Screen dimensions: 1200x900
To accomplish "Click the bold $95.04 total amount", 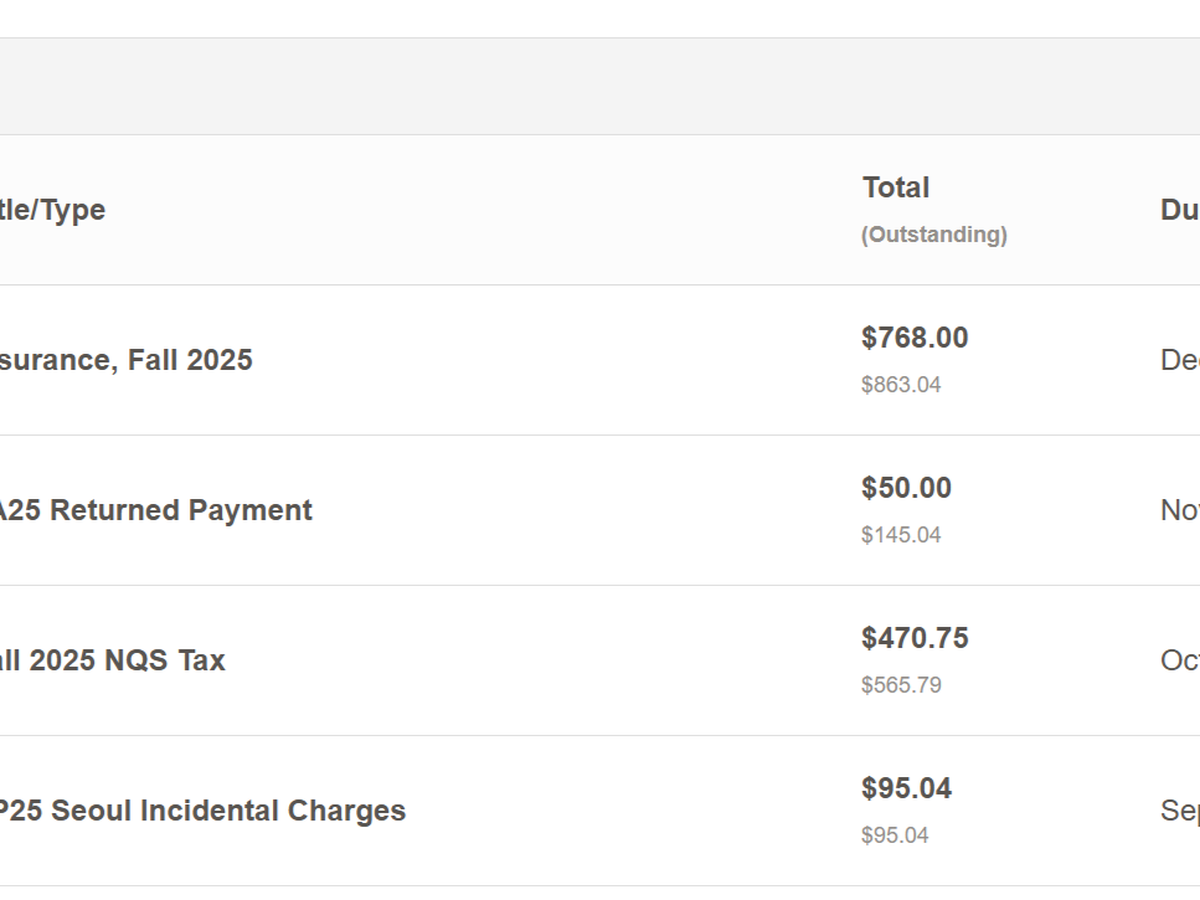I will 906,788.
